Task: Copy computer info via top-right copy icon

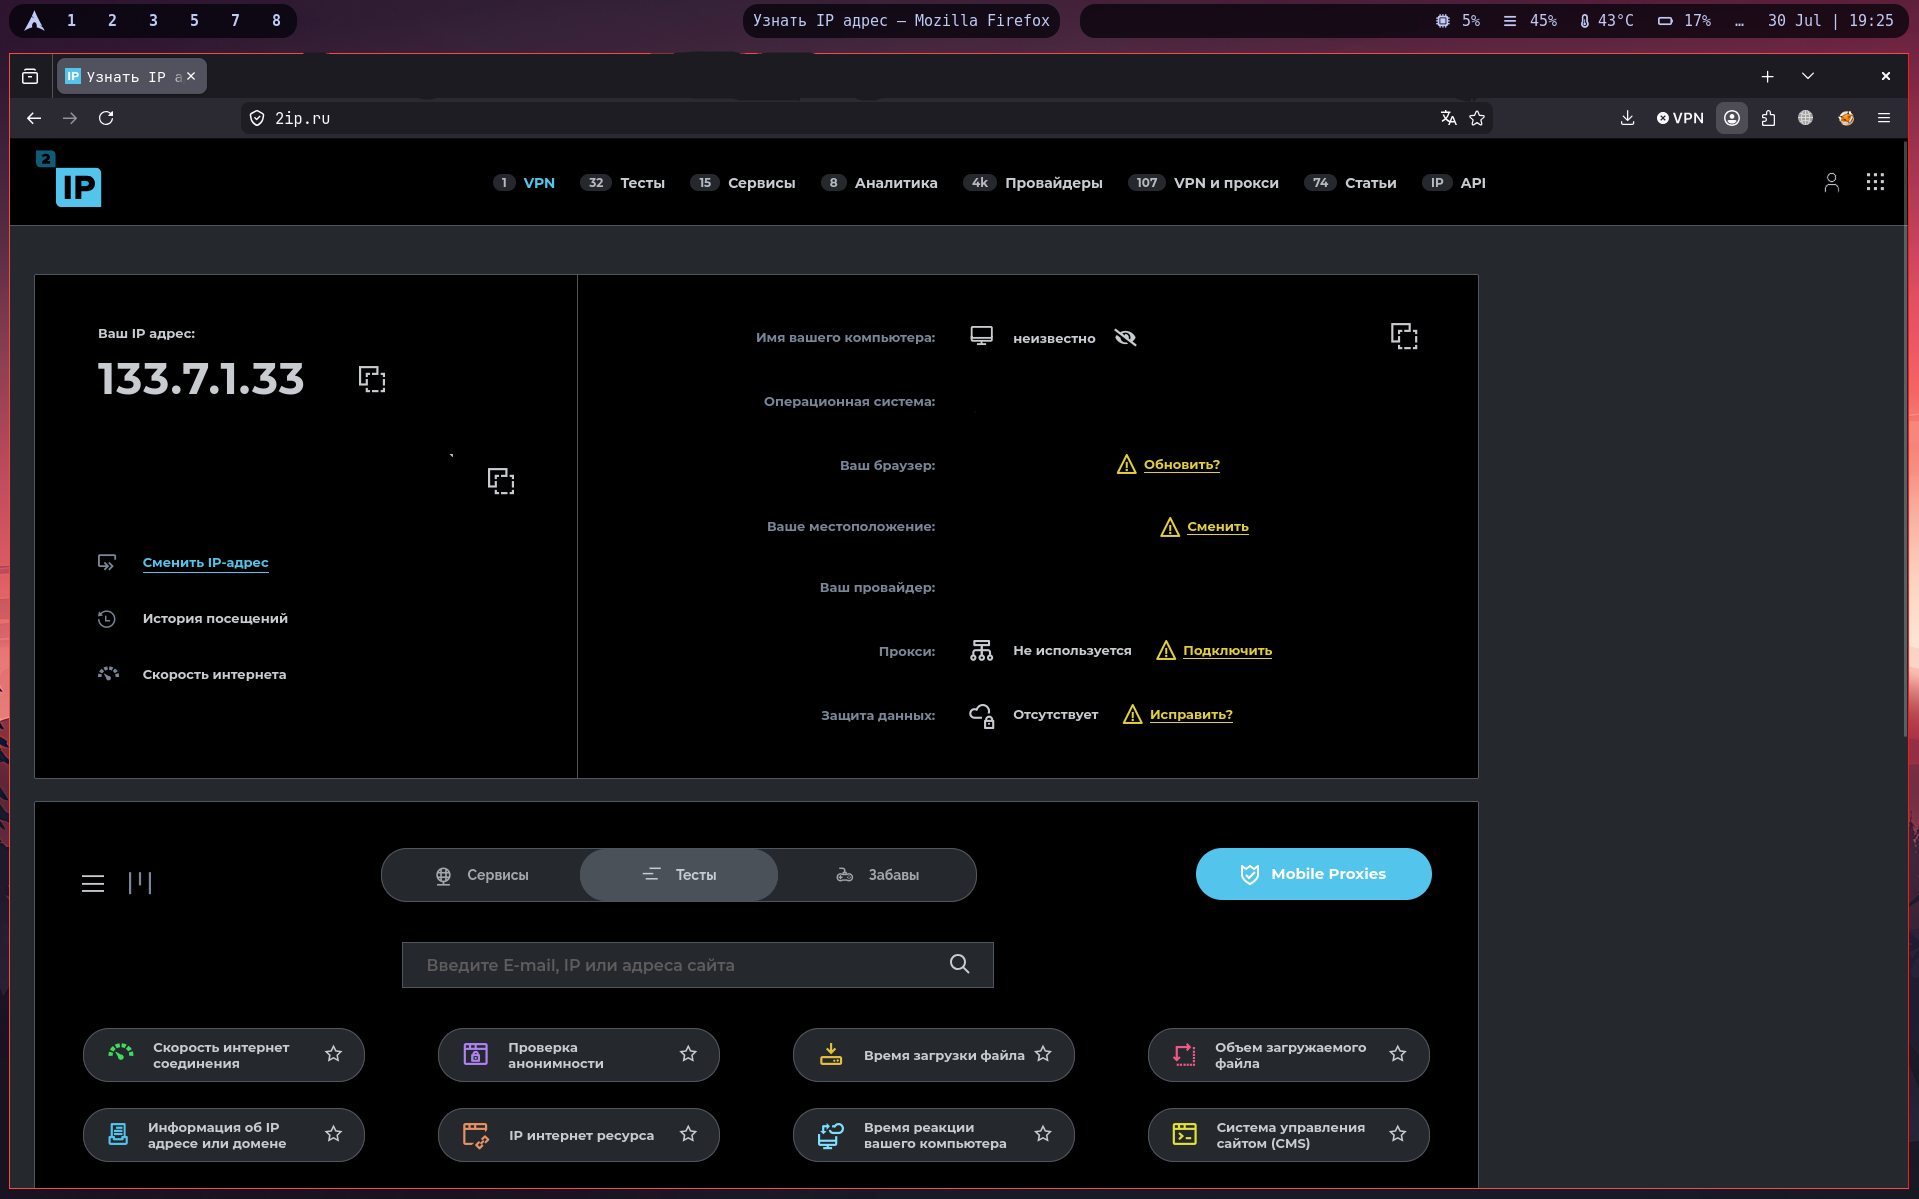Action: point(1404,336)
